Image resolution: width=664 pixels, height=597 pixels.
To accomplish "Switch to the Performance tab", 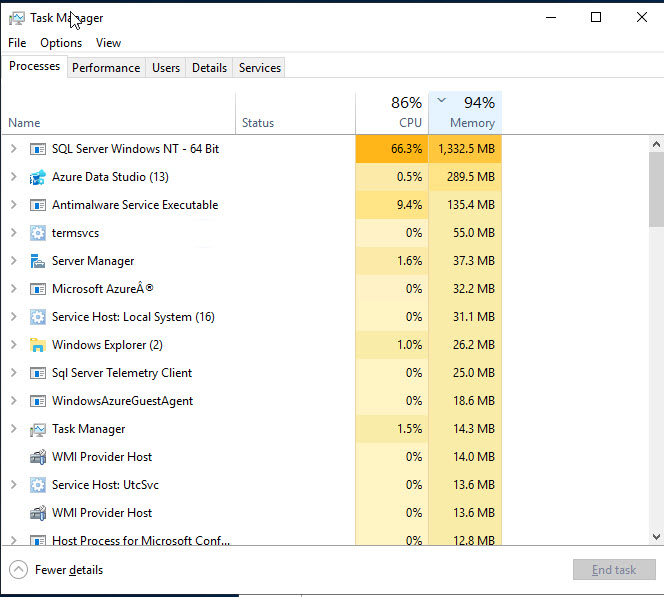I will 106,68.
